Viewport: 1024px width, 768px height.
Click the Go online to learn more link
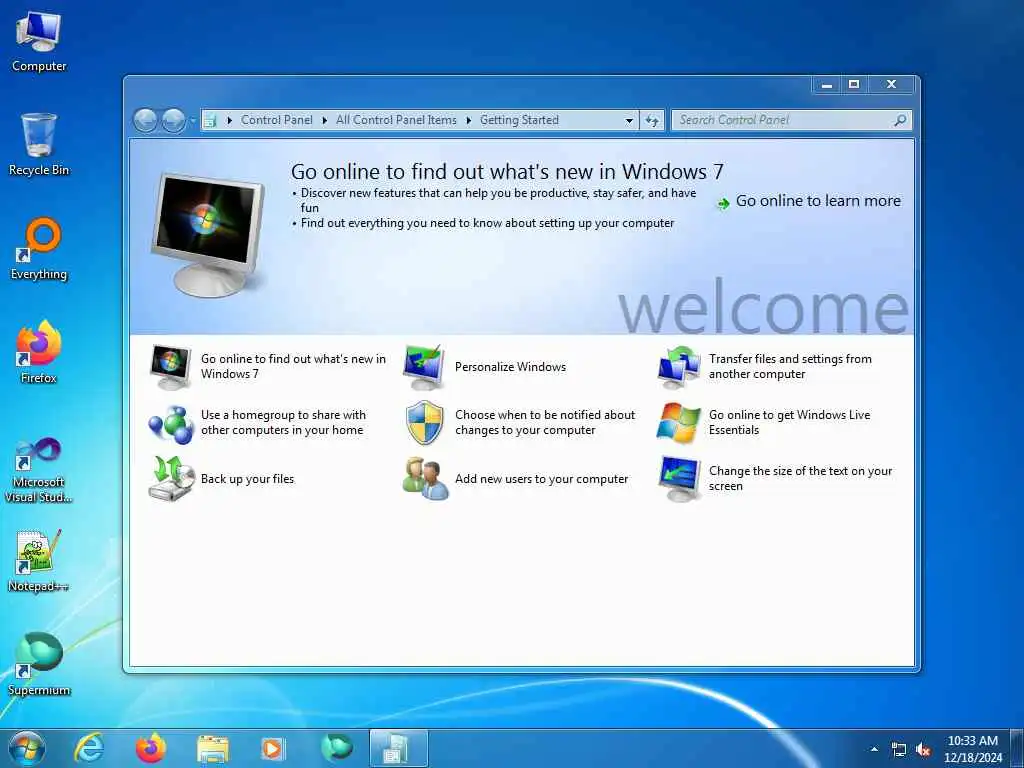pos(818,201)
